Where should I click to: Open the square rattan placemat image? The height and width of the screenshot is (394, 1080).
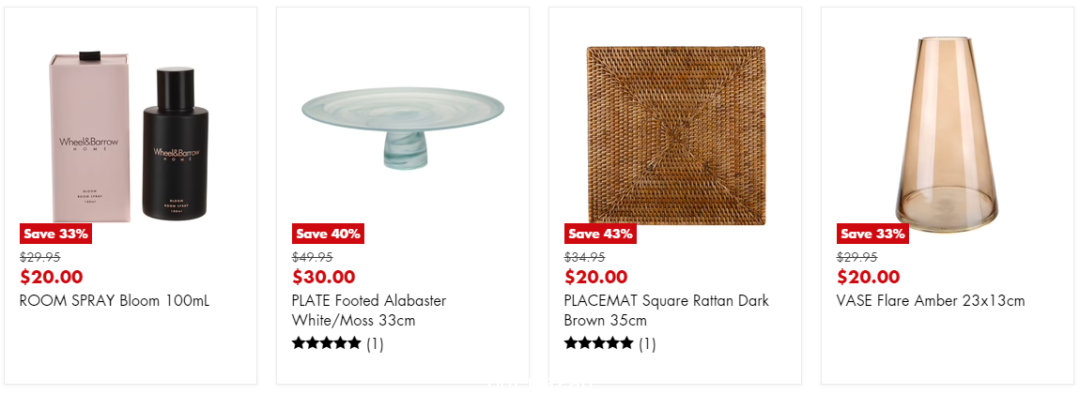(676, 136)
